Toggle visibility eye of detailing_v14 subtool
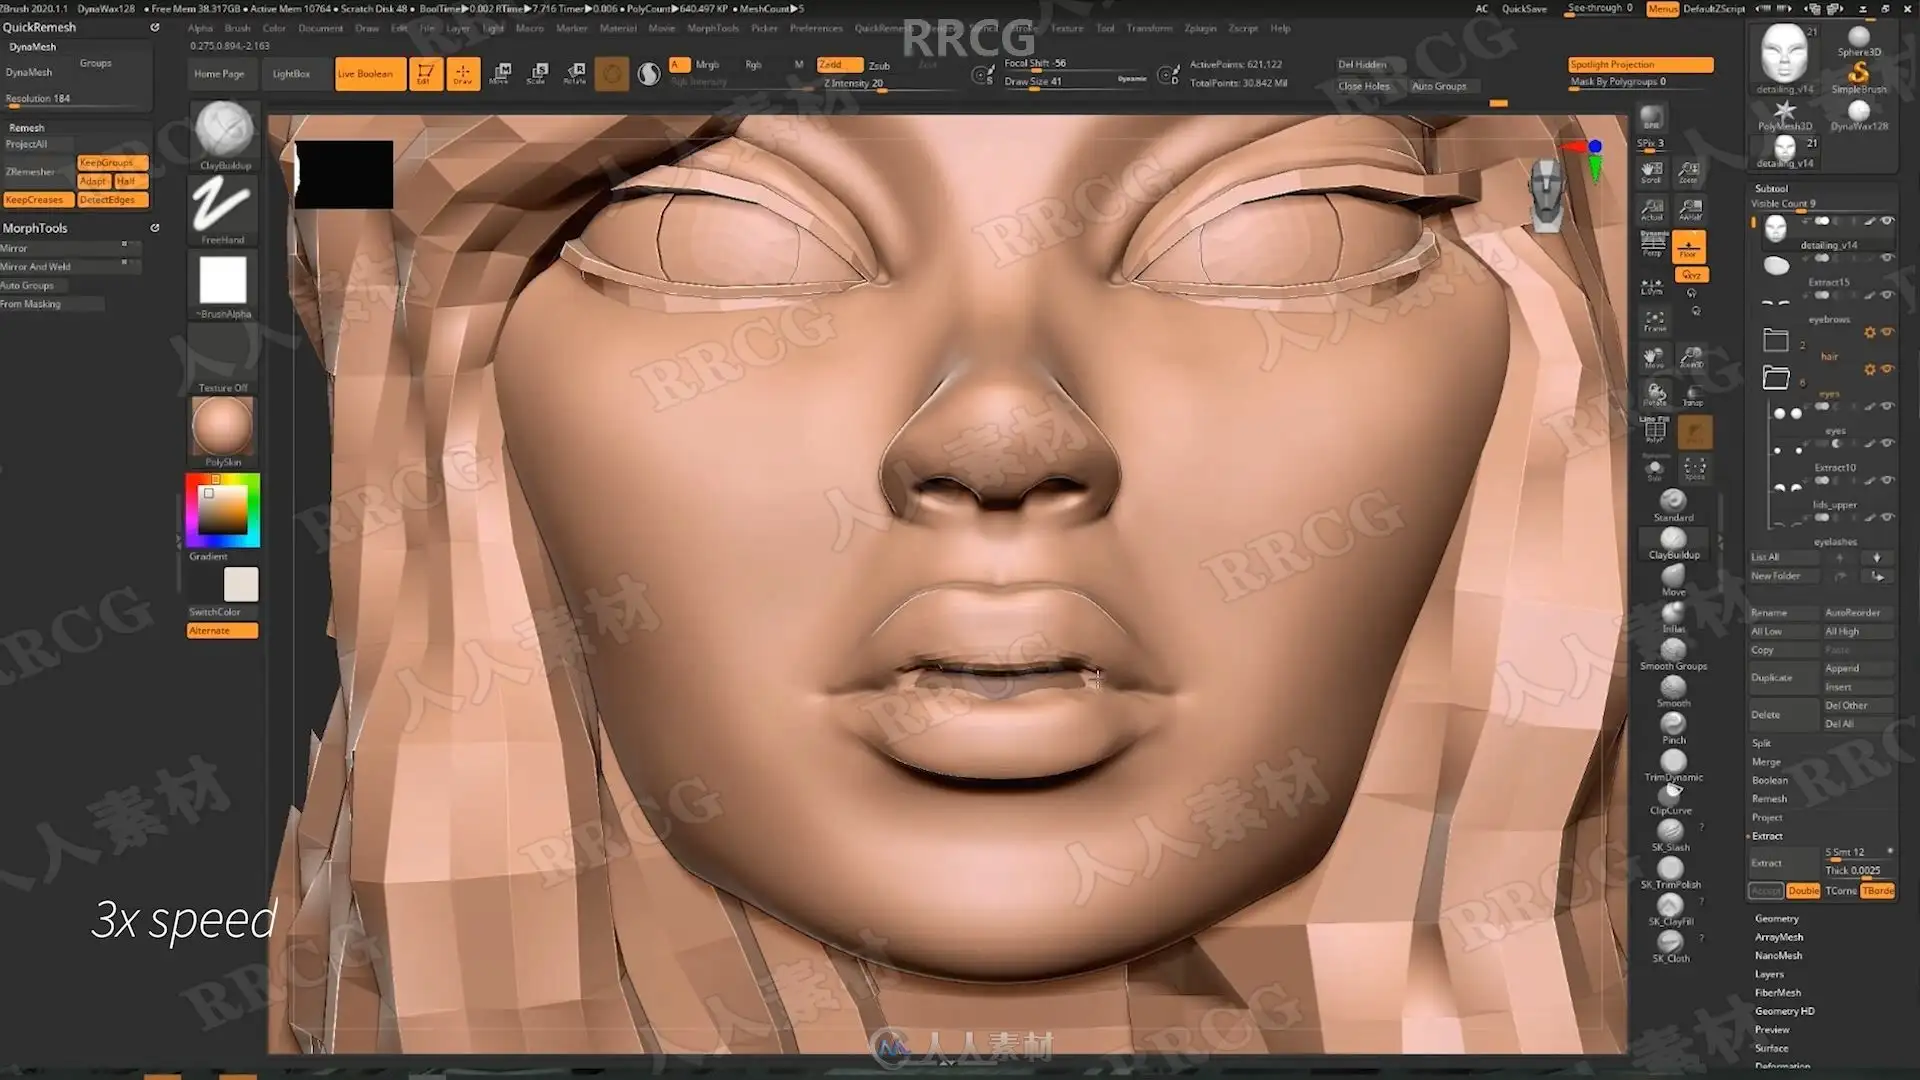This screenshot has width=1920, height=1080. [x=1886, y=220]
